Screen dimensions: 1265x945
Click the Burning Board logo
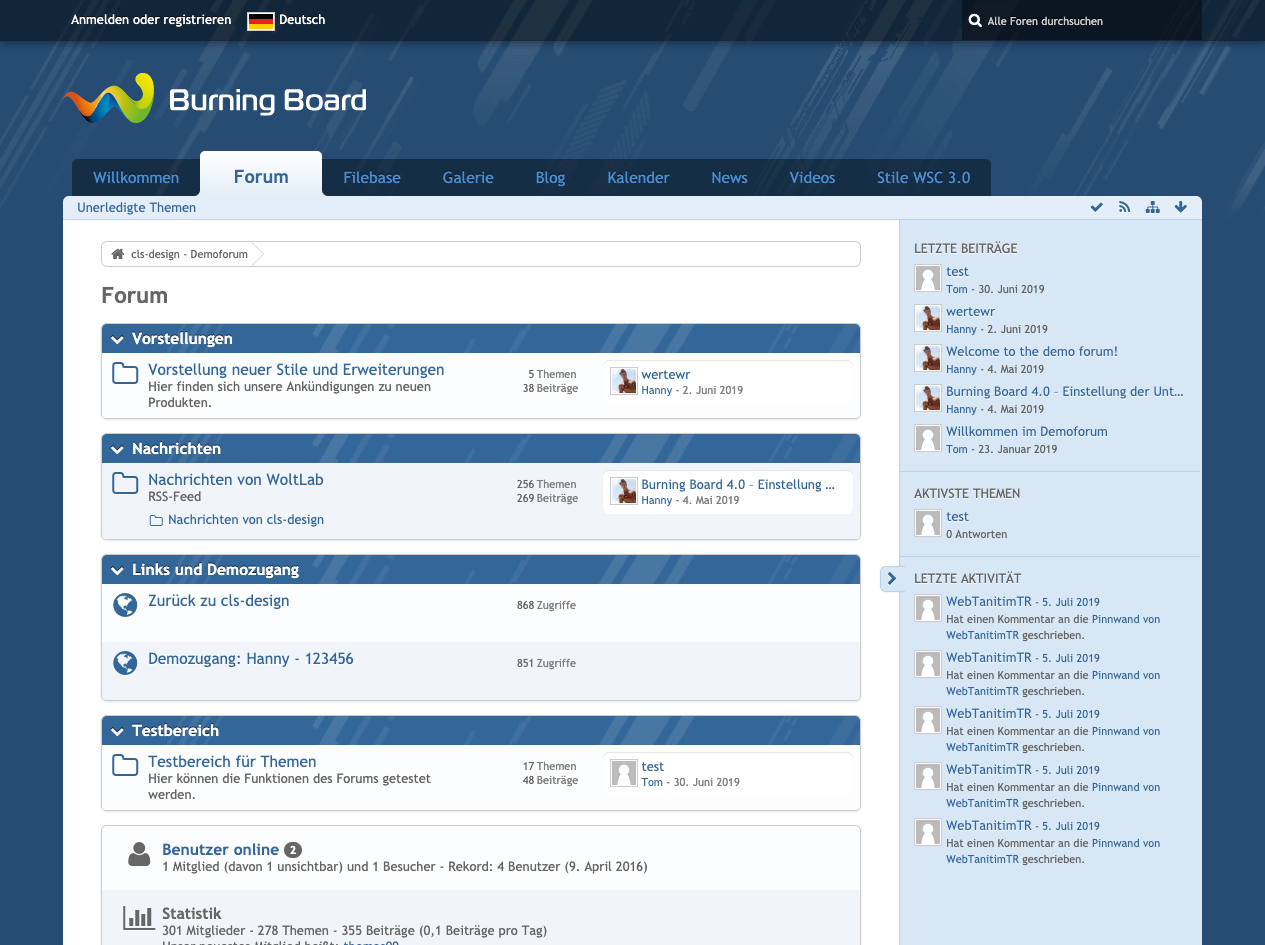point(215,100)
